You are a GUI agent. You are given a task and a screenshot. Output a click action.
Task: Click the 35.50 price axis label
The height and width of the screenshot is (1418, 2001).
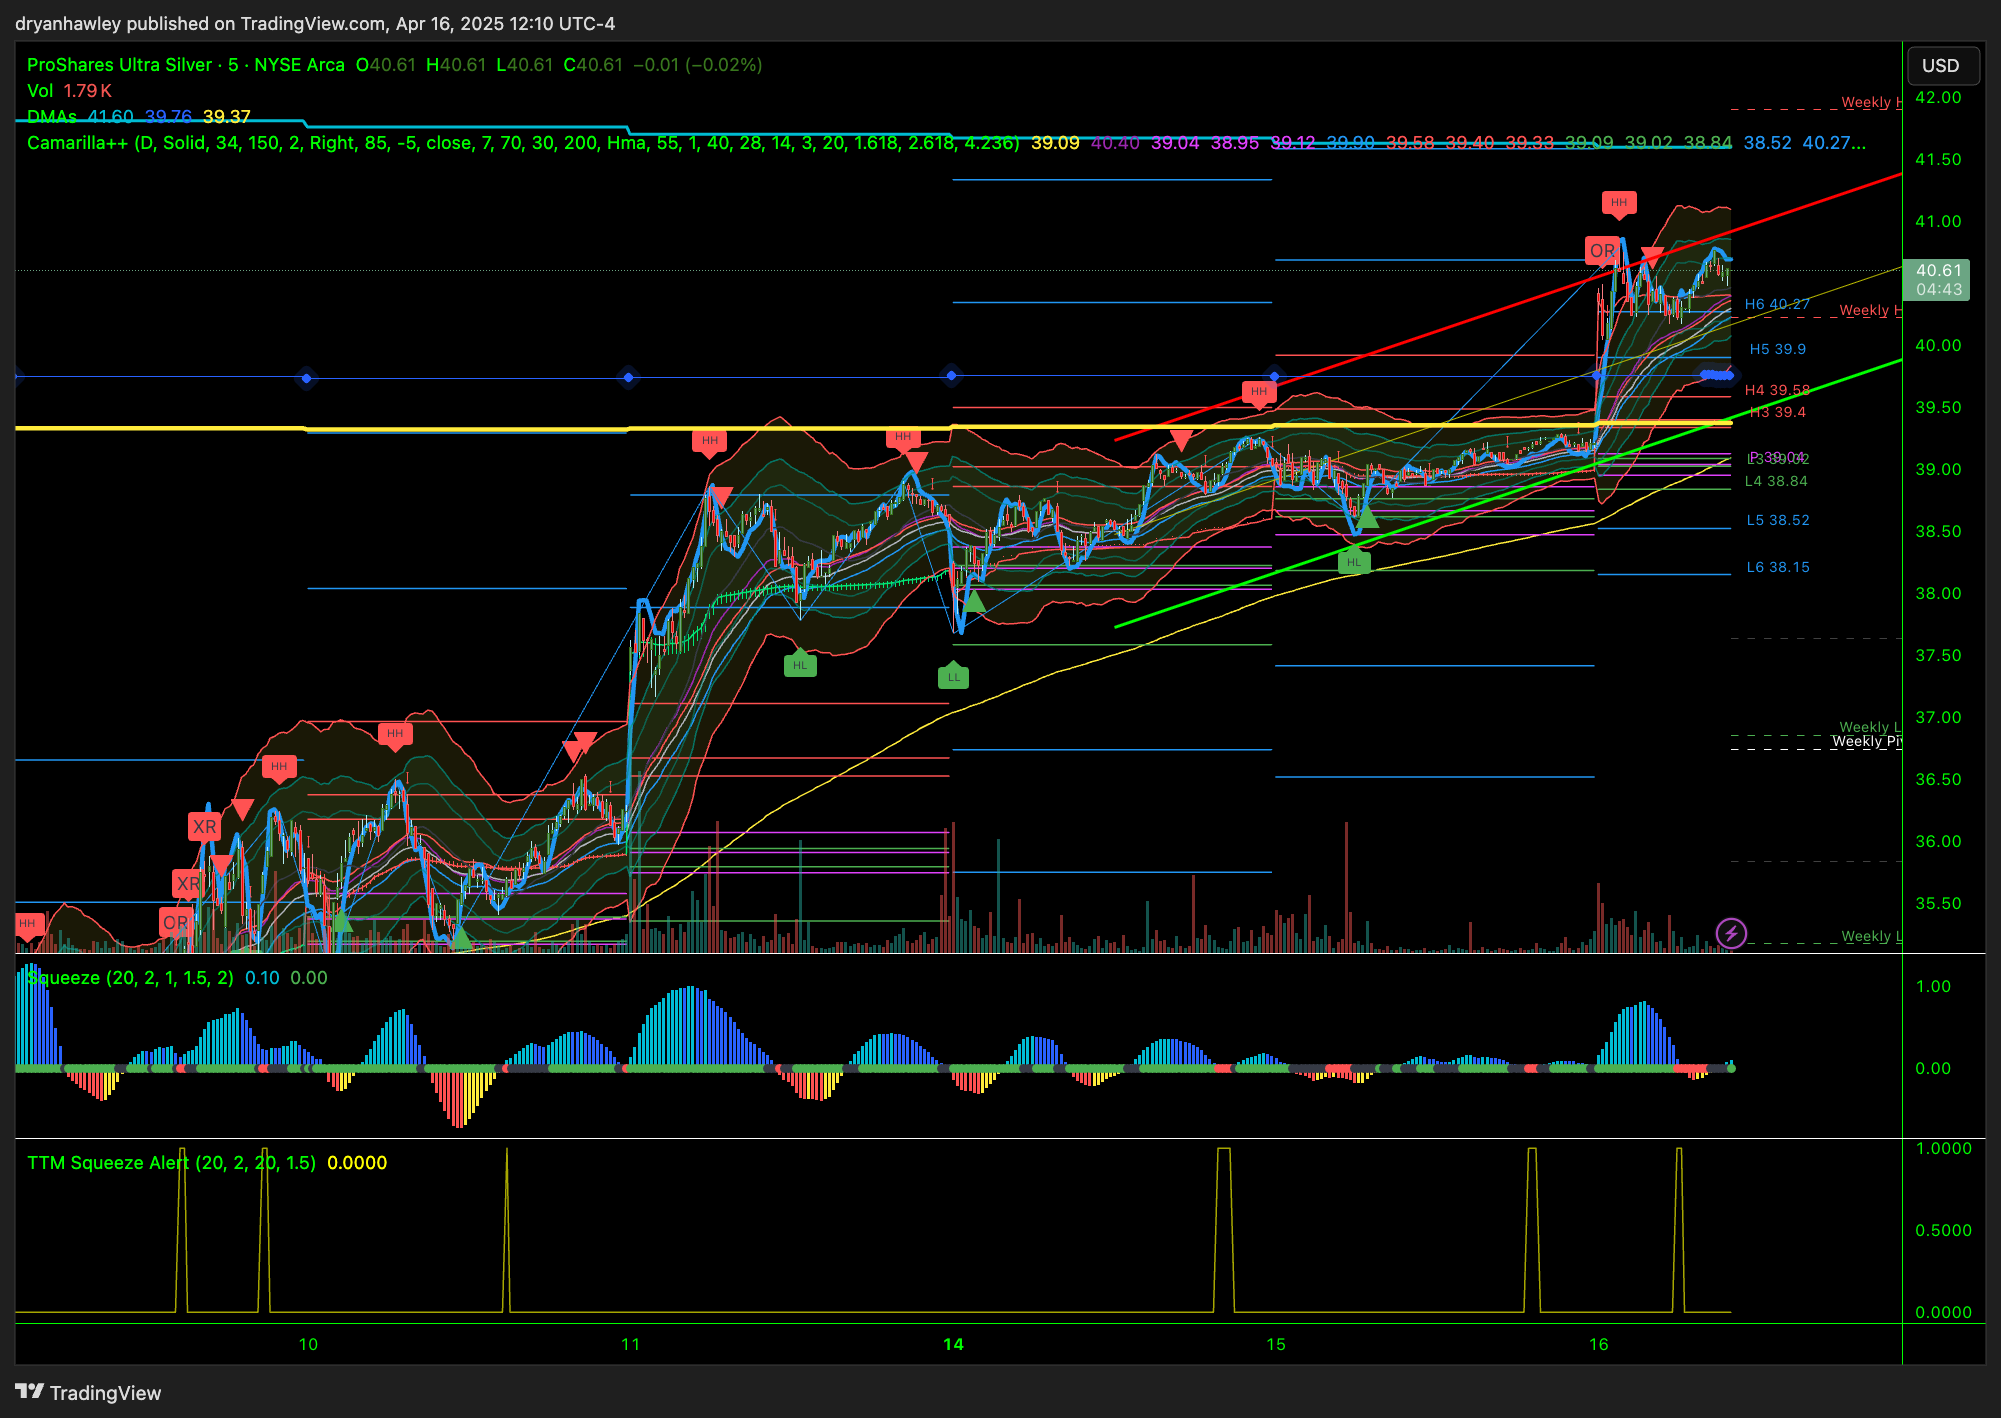tap(1937, 904)
